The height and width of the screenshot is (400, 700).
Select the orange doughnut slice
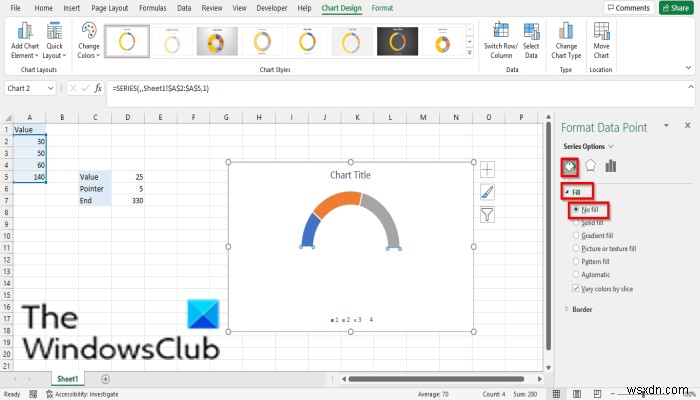(338, 203)
